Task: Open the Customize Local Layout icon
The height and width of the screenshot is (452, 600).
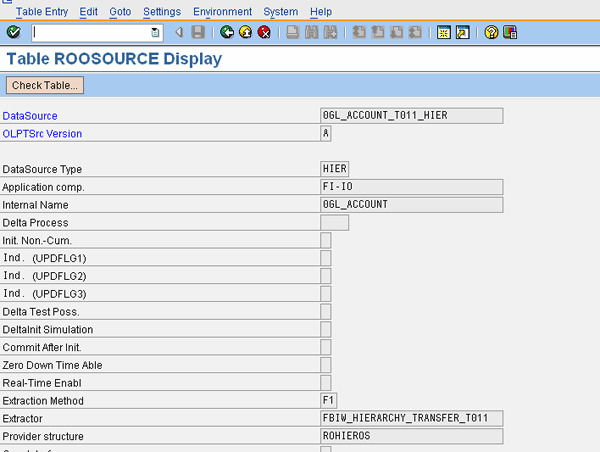Action: click(x=510, y=32)
